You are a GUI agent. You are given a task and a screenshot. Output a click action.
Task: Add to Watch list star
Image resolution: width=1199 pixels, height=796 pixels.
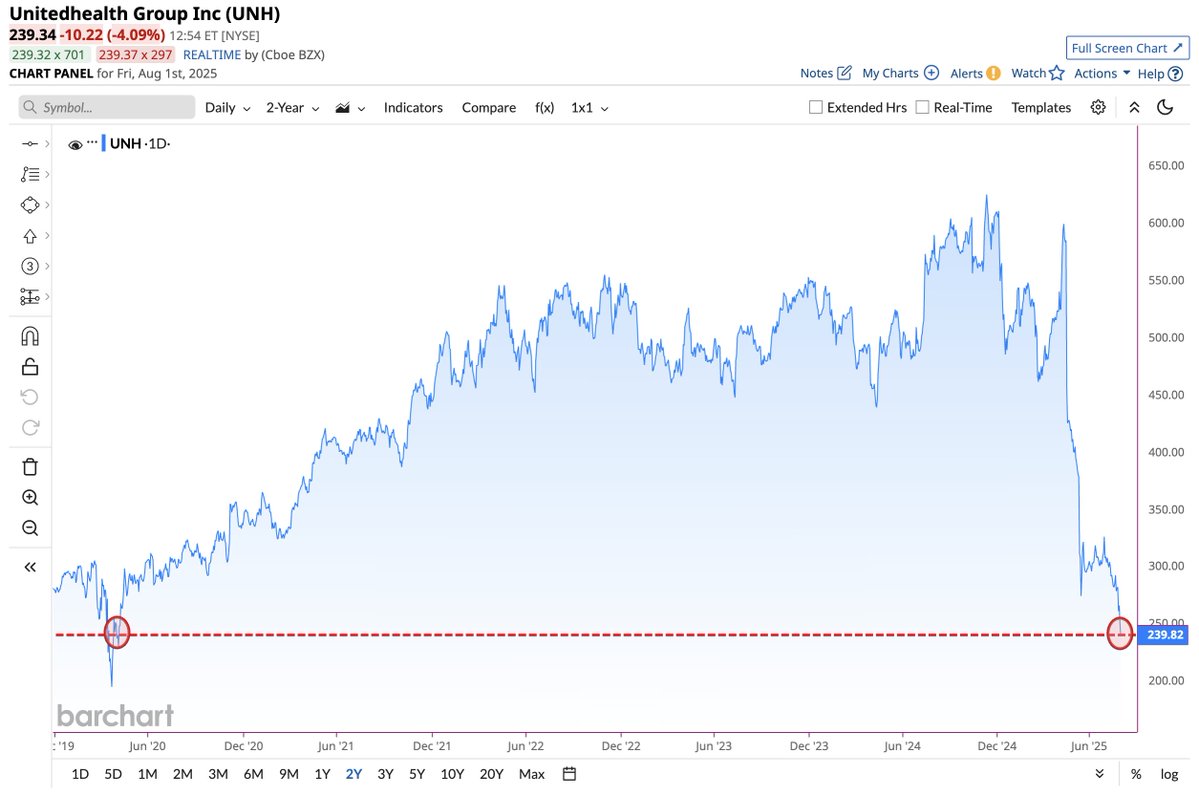[x=1037, y=73]
